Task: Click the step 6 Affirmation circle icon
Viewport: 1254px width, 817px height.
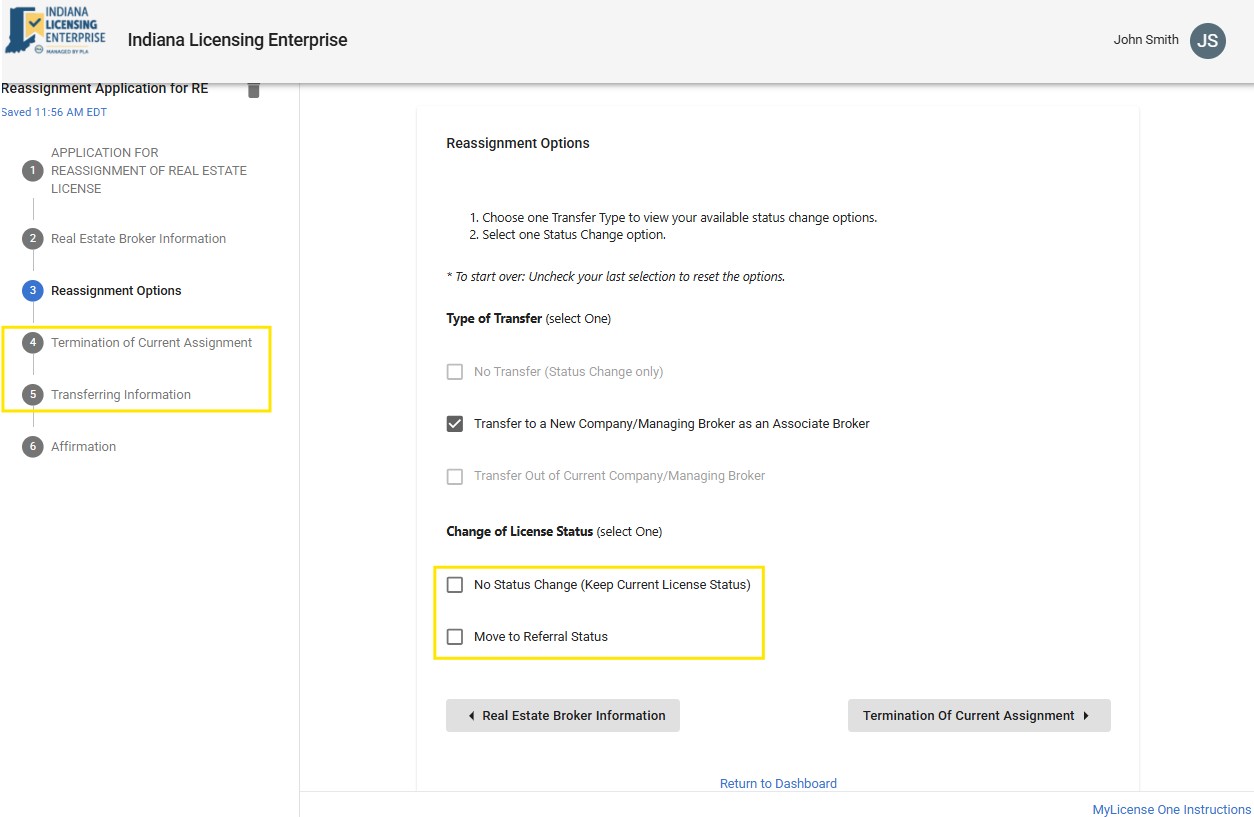Action: tap(33, 447)
